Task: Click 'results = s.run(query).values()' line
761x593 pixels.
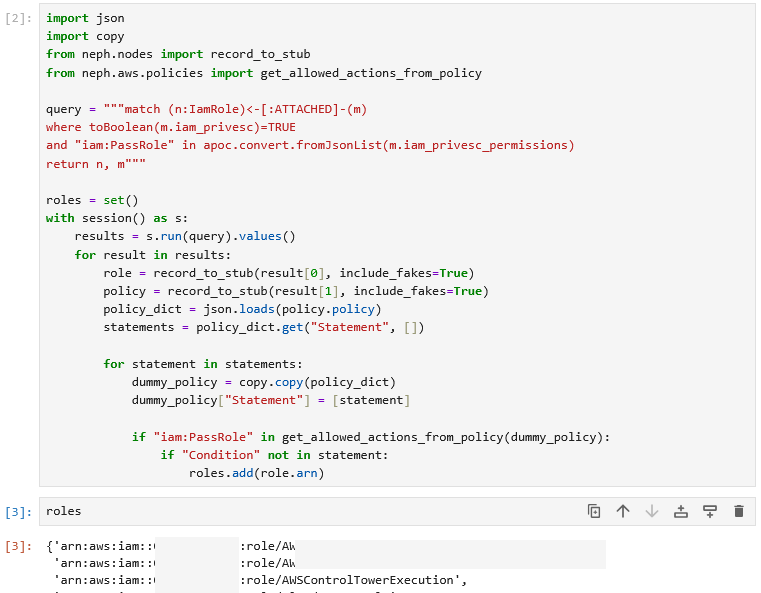Action: pos(185,236)
